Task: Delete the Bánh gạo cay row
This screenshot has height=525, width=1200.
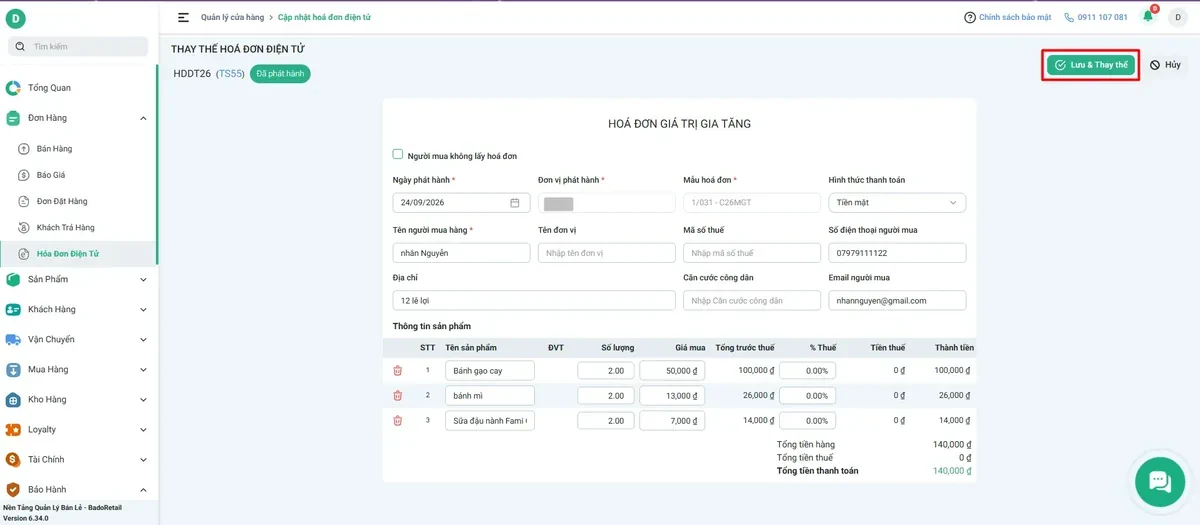Action: 397,370
